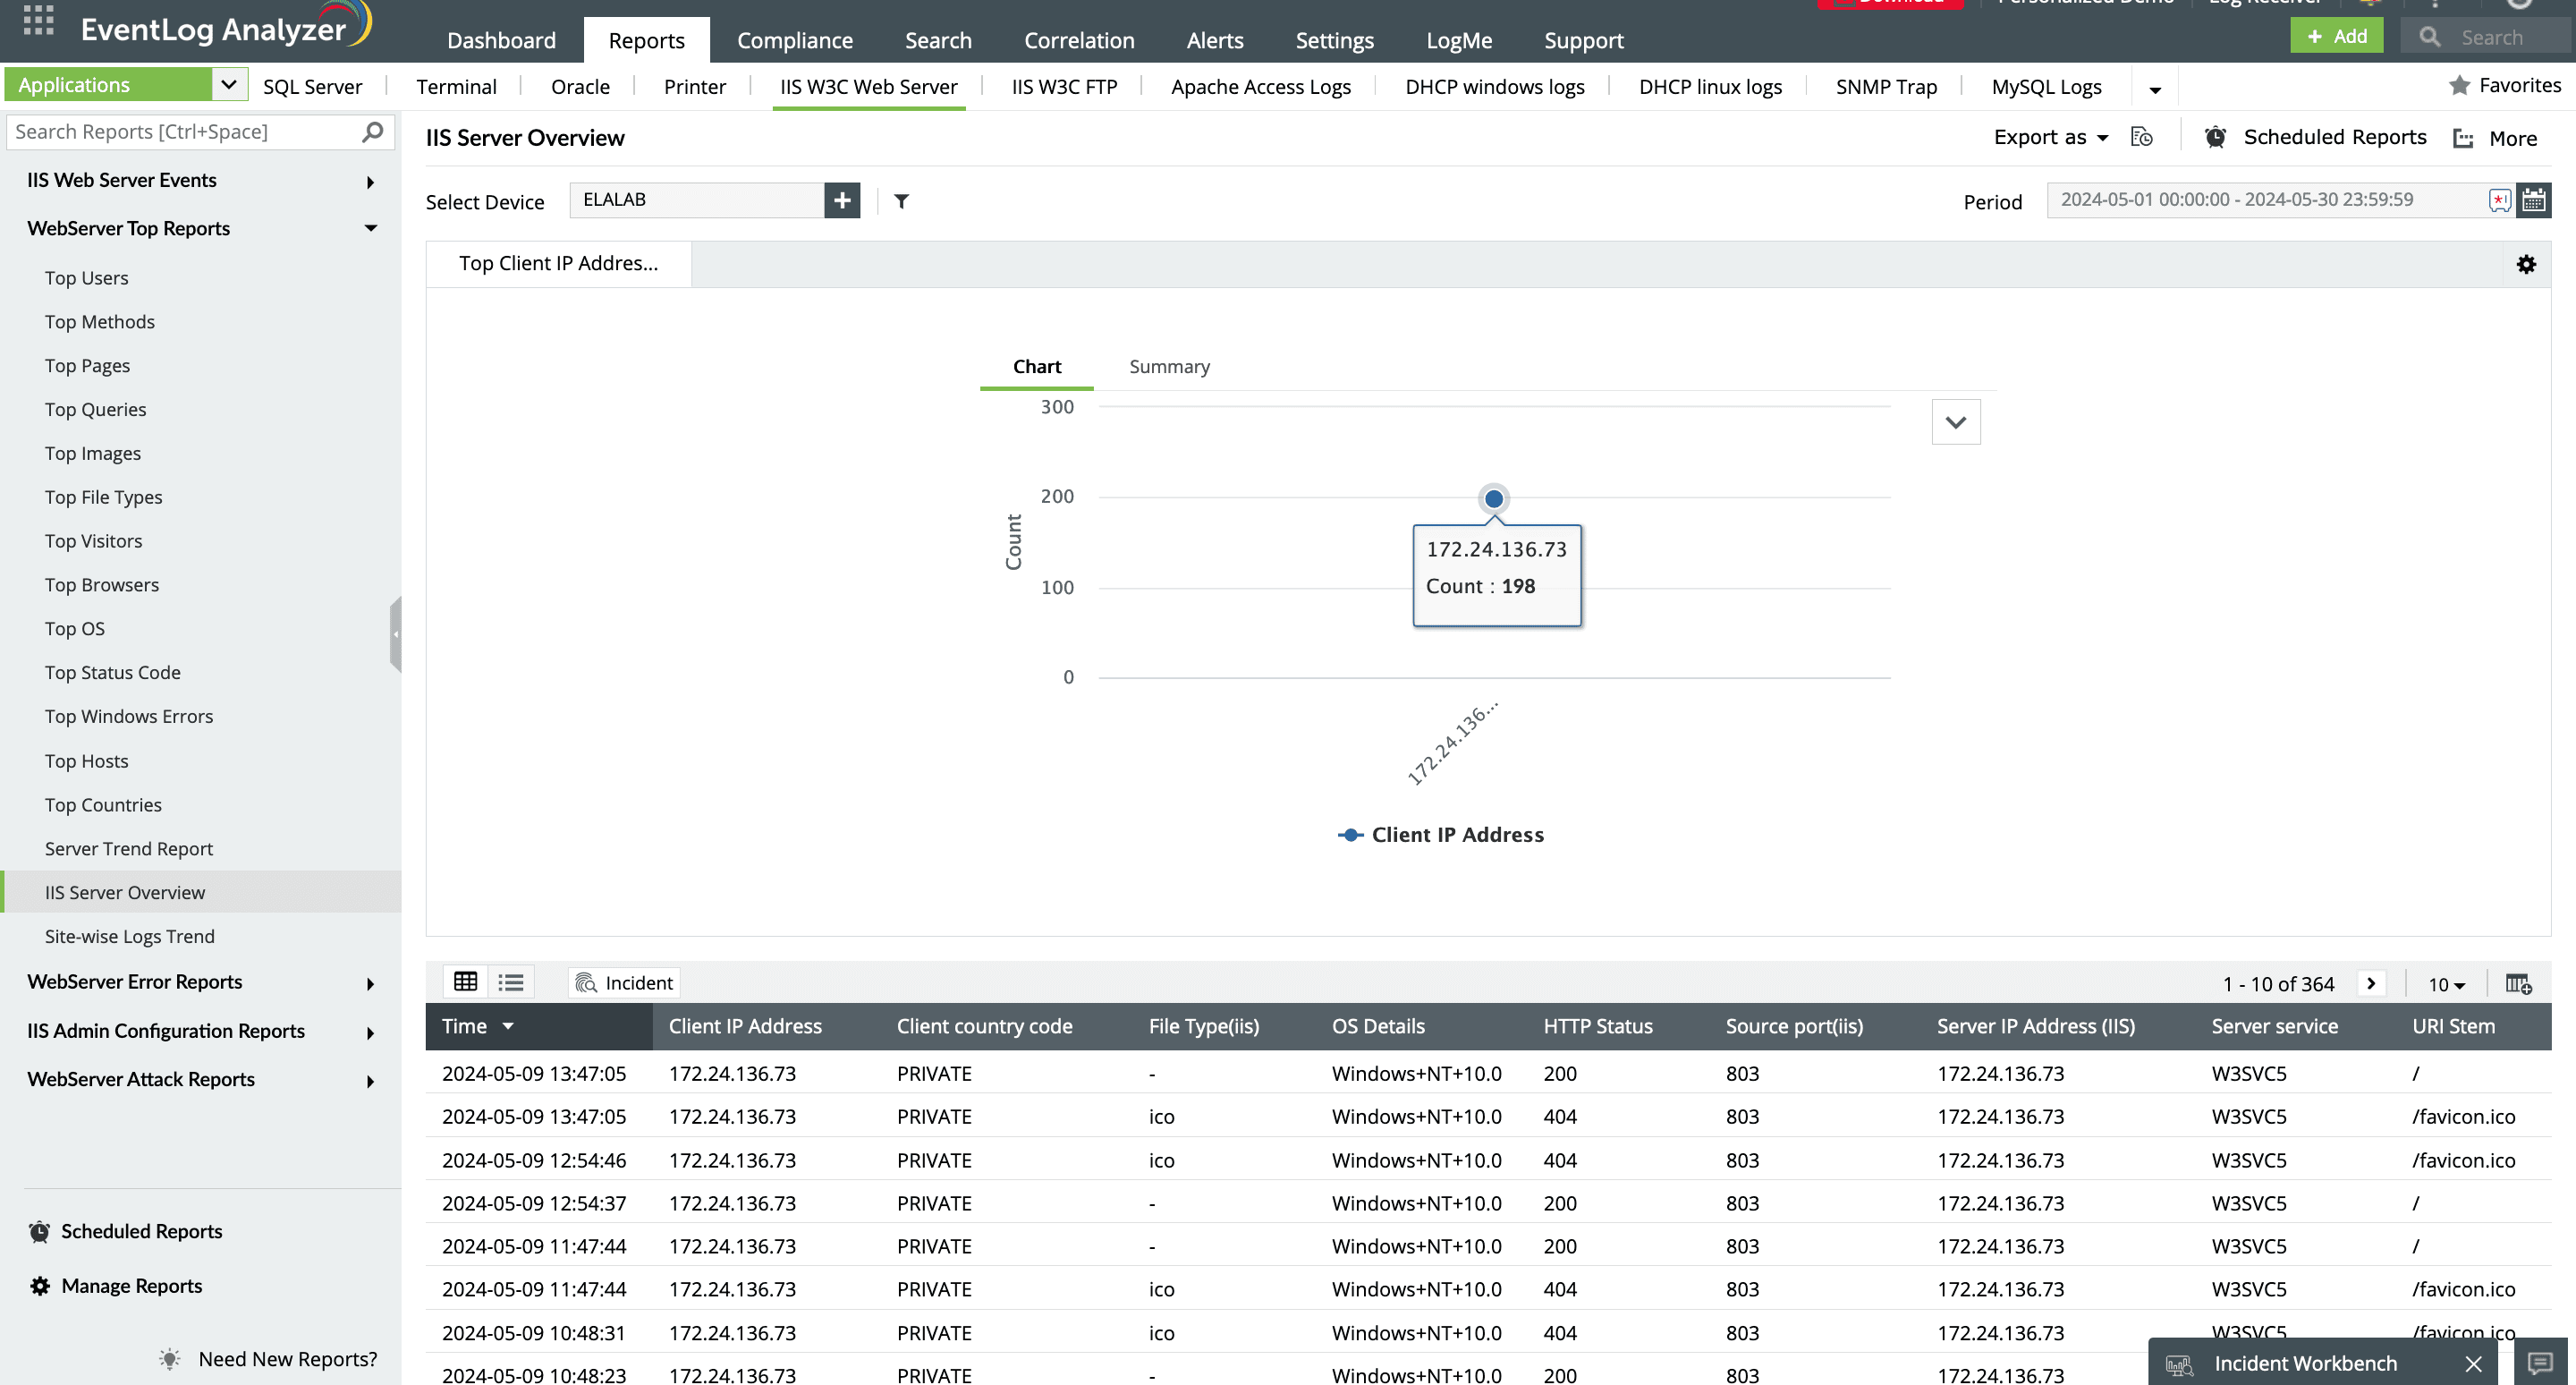Click the Incident fingerprint button
The height and width of the screenshot is (1385, 2576).
[x=624, y=983]
